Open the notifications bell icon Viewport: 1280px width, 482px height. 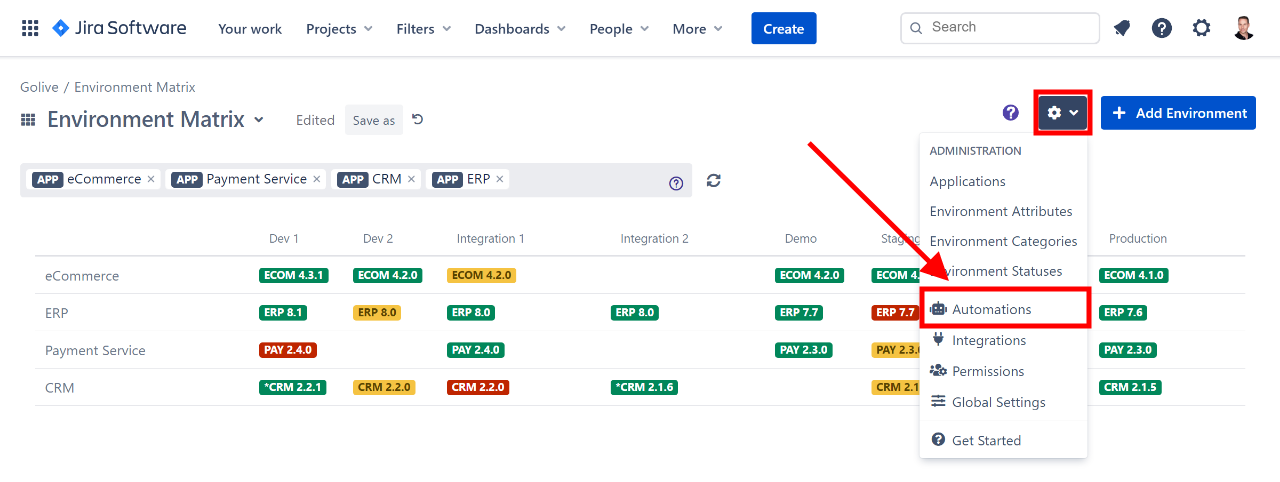(x=1122, y=28)
